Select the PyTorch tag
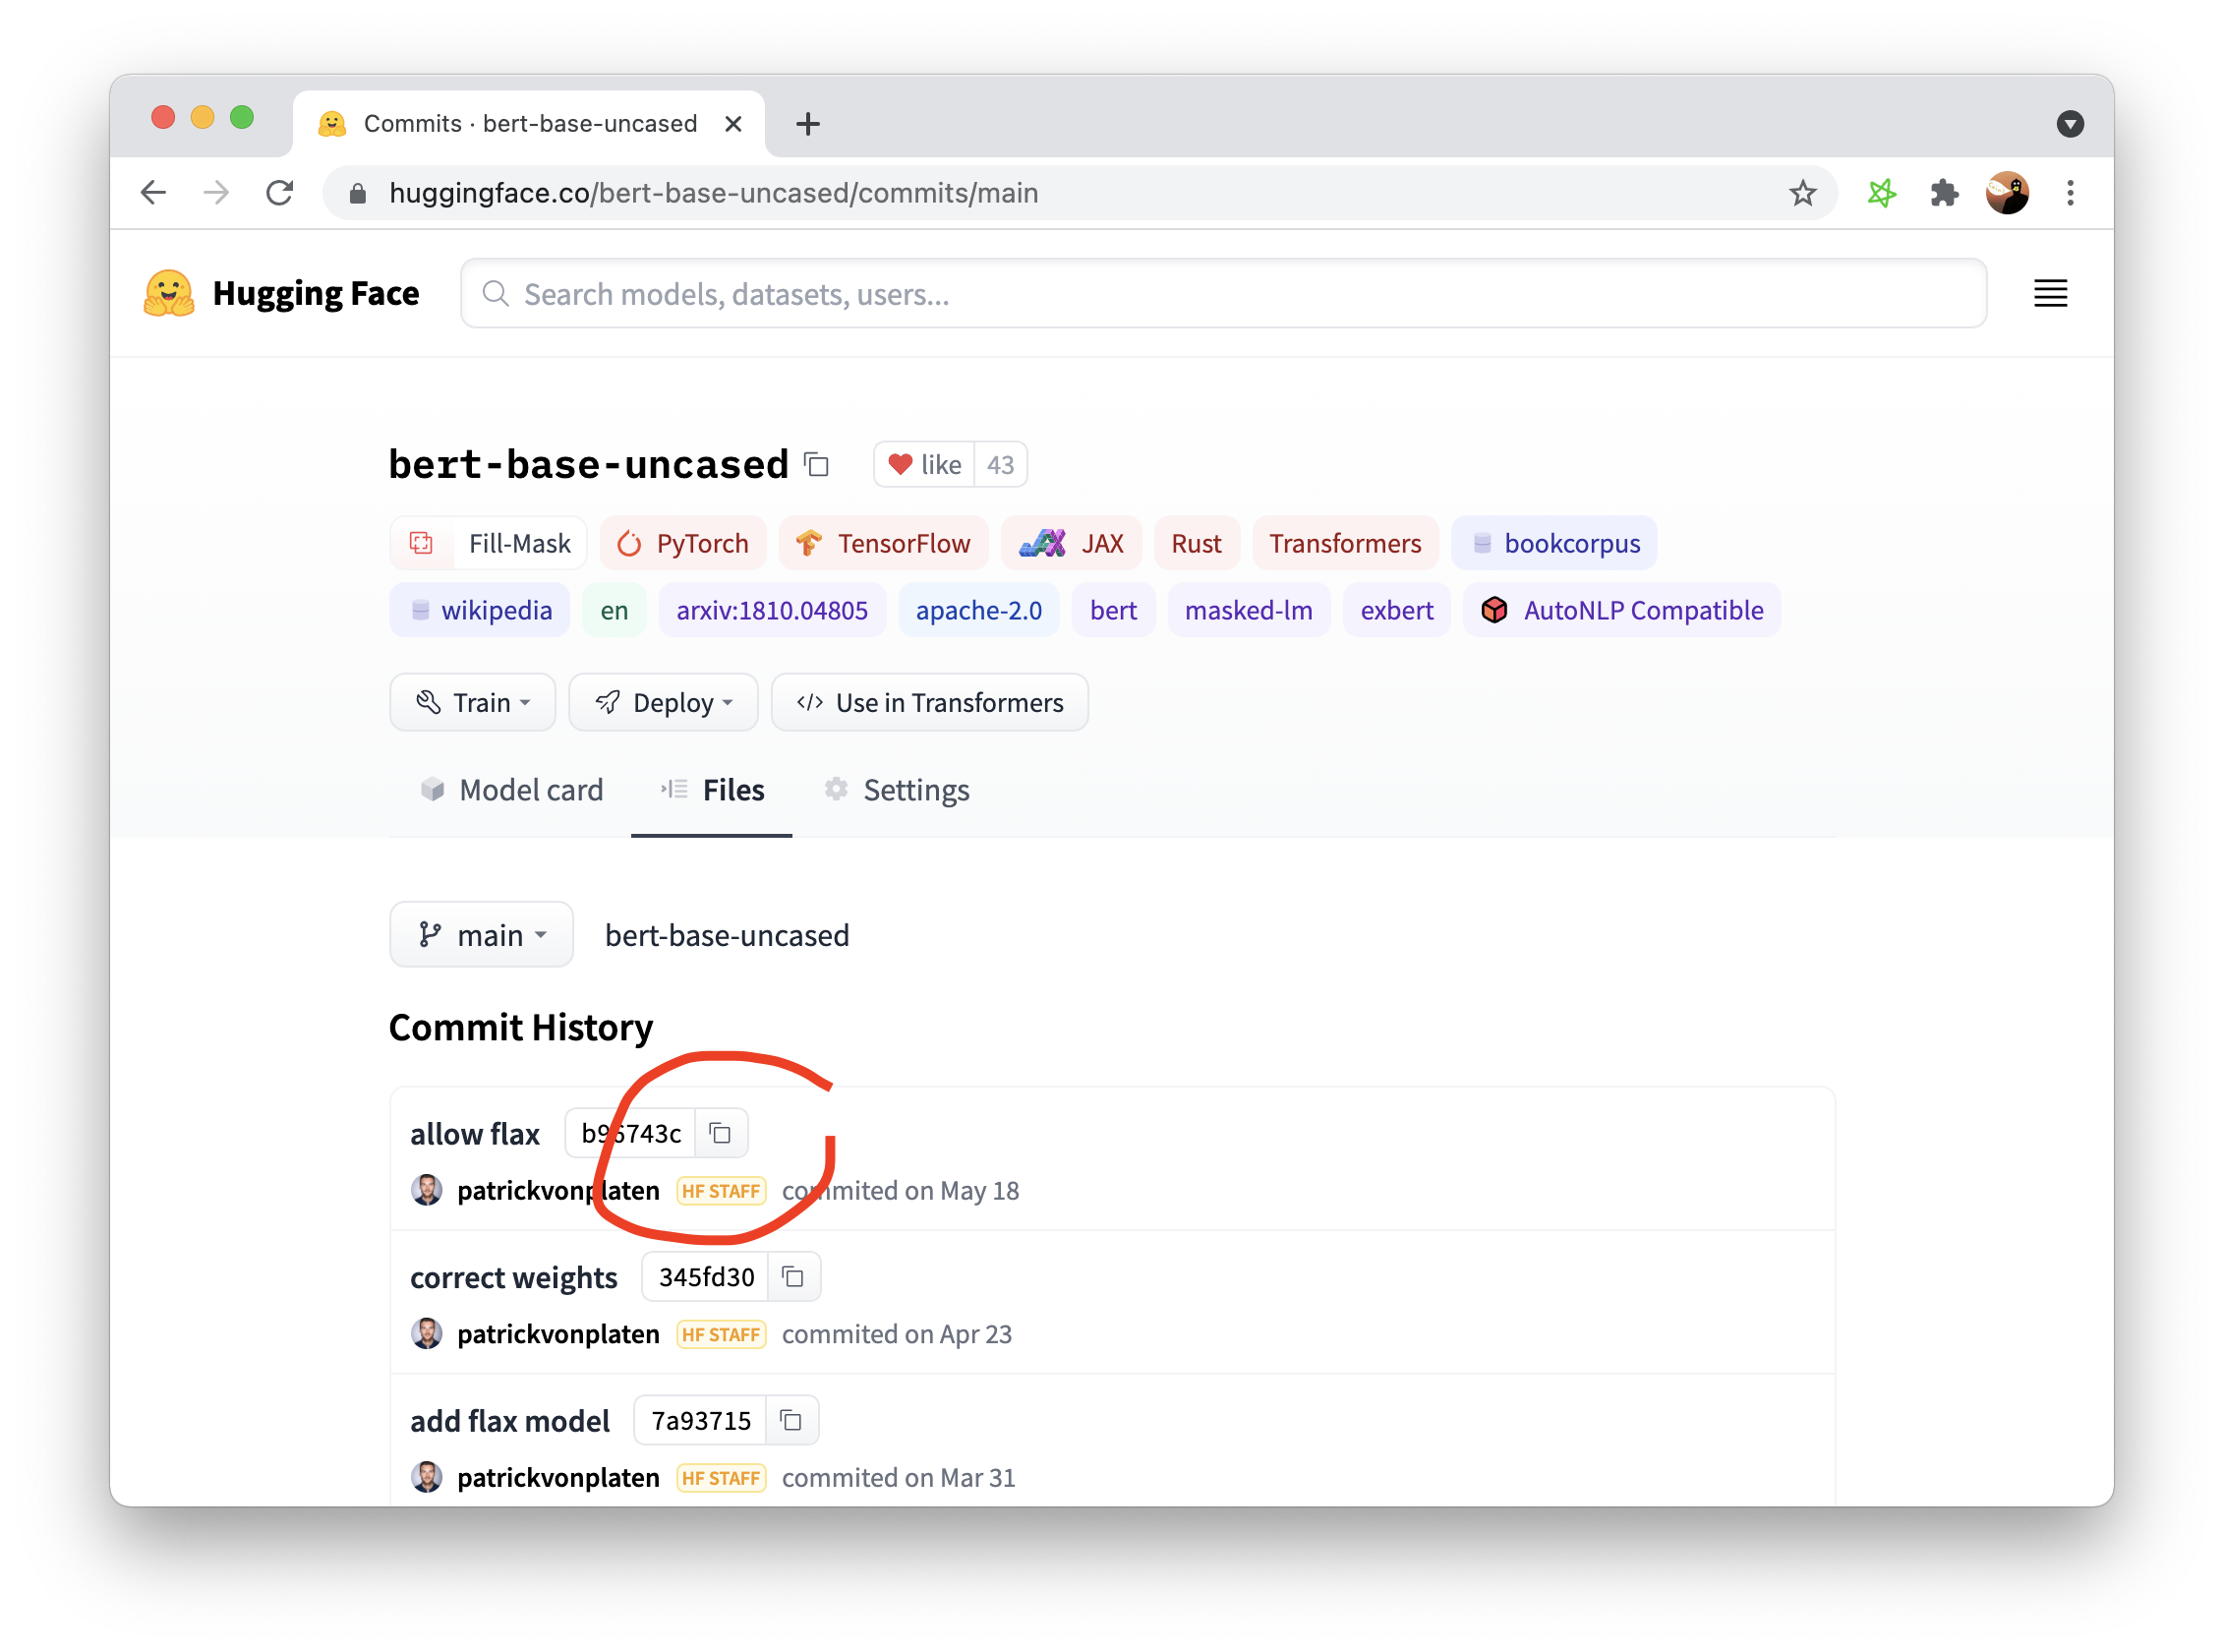The height and width of the screenshot is (1652, 2224). pyautogui.click(x=683, y=543)
